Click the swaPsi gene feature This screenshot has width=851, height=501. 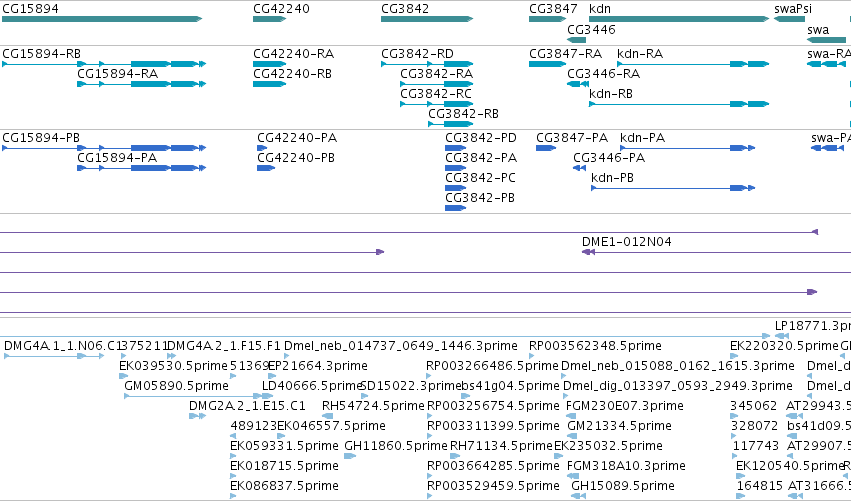(x=789, y=19)
